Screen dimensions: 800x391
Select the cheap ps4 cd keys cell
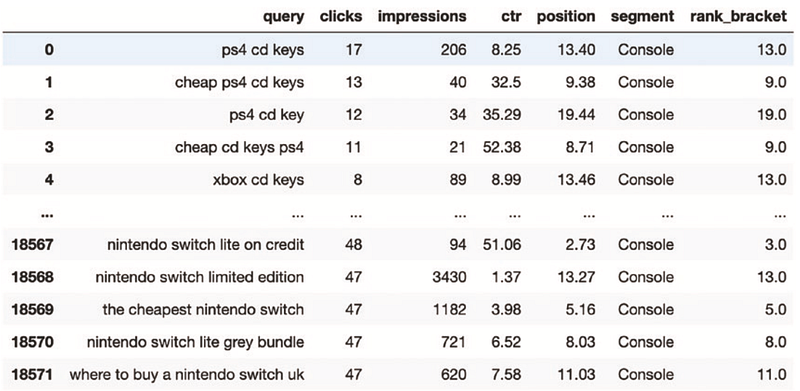[239, 83]
